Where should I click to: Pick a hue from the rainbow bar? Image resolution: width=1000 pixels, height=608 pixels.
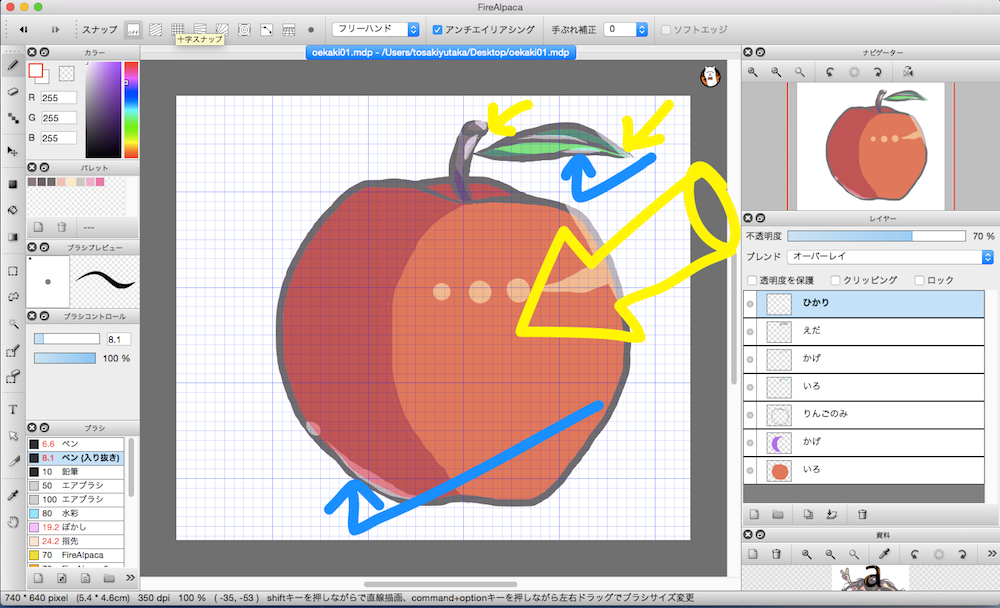131,110
